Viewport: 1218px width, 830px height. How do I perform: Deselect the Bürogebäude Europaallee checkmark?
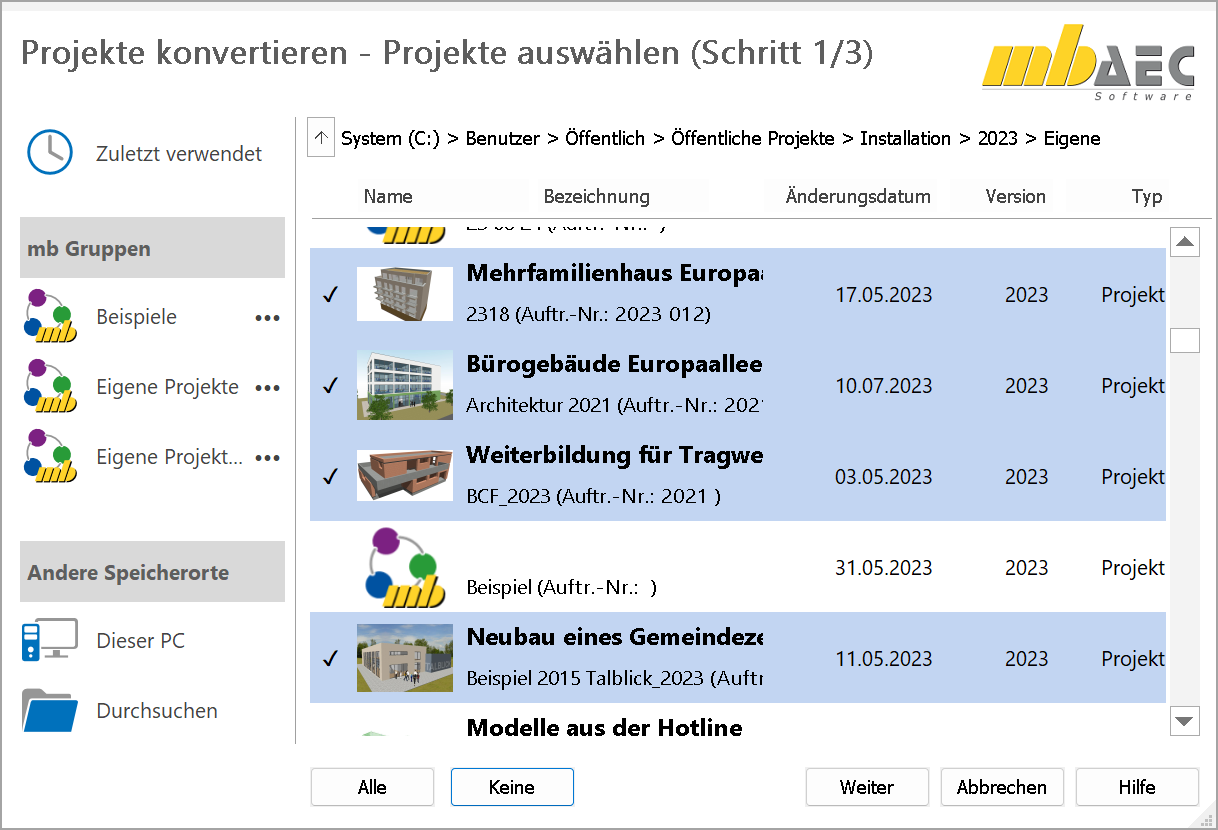(x=331, y=386)
